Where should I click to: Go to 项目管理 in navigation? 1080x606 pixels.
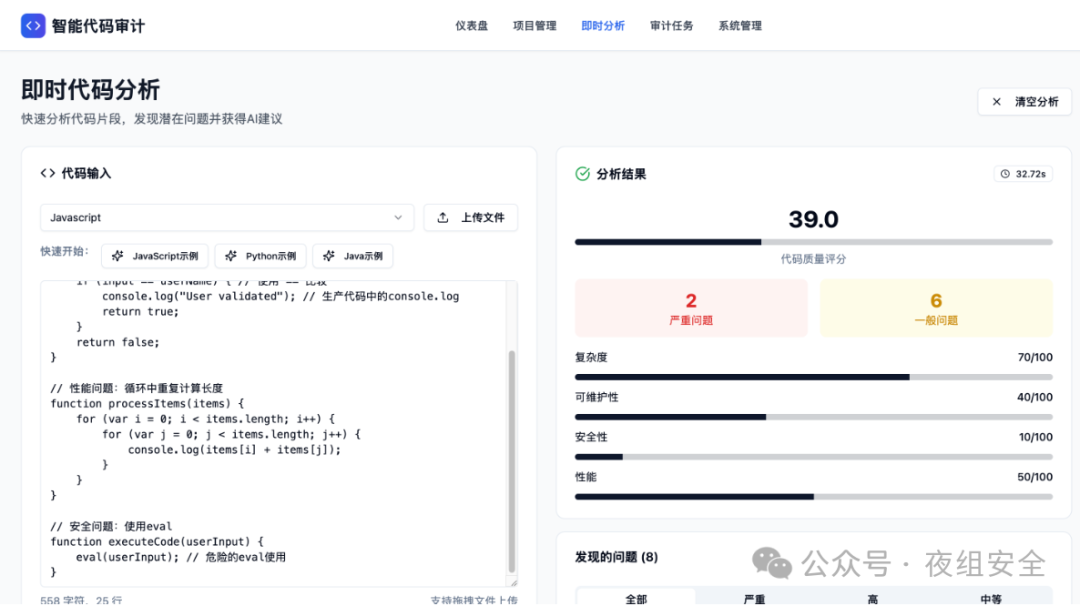click(x=534, y=26)
